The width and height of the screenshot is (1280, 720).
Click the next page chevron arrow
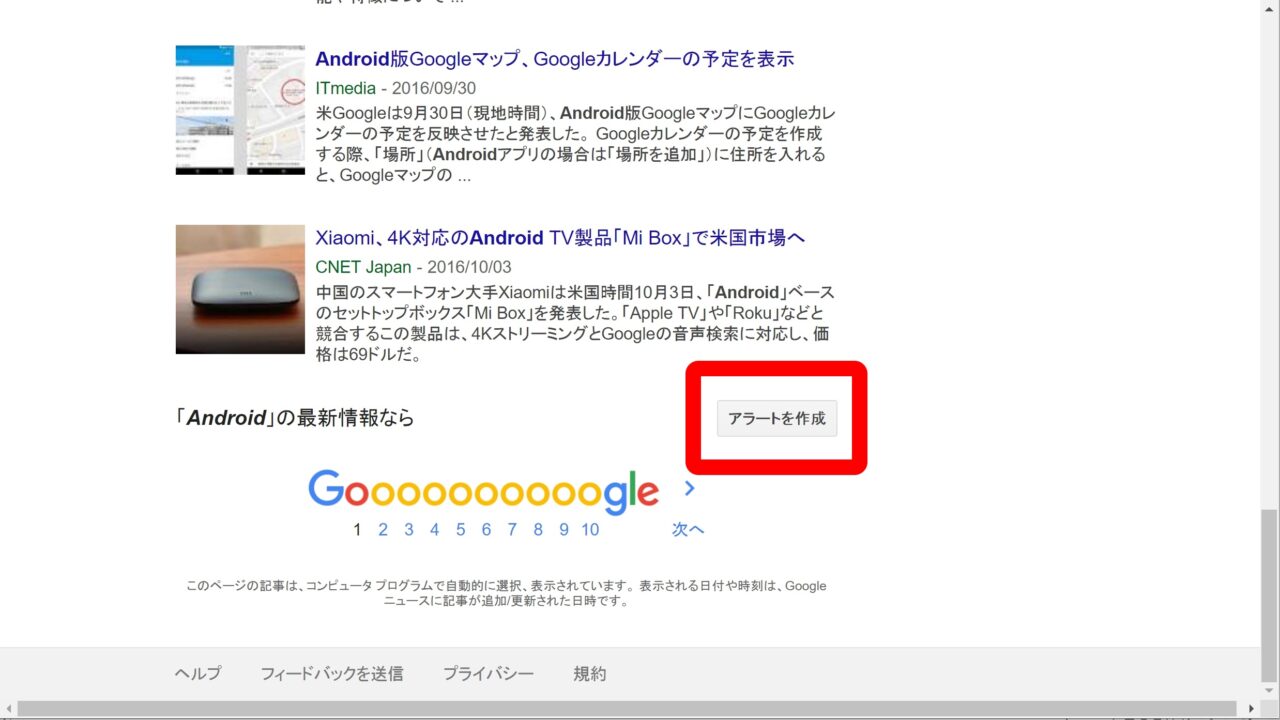(x=689, y=489)
